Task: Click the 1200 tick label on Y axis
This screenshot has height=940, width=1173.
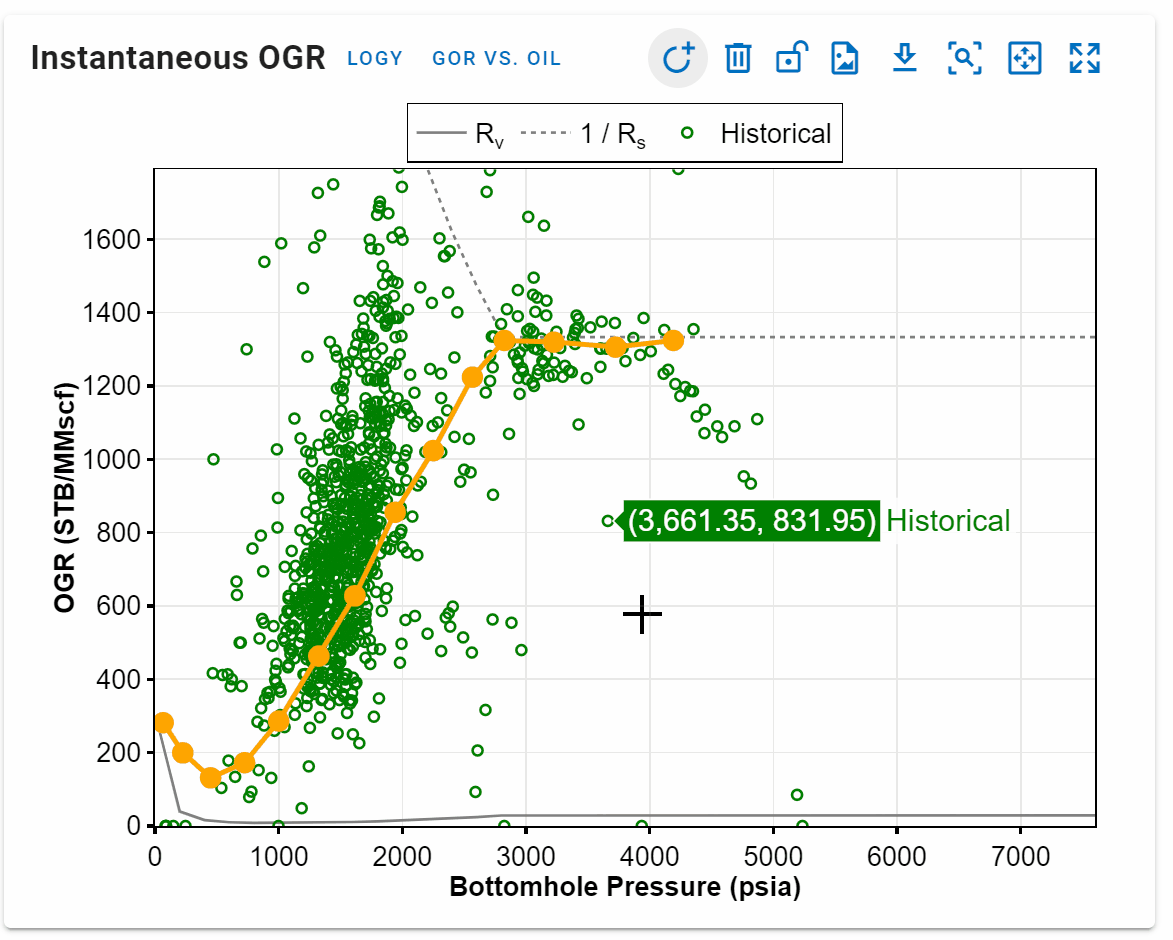Action: pyautogui.click(x=111, y=386)
